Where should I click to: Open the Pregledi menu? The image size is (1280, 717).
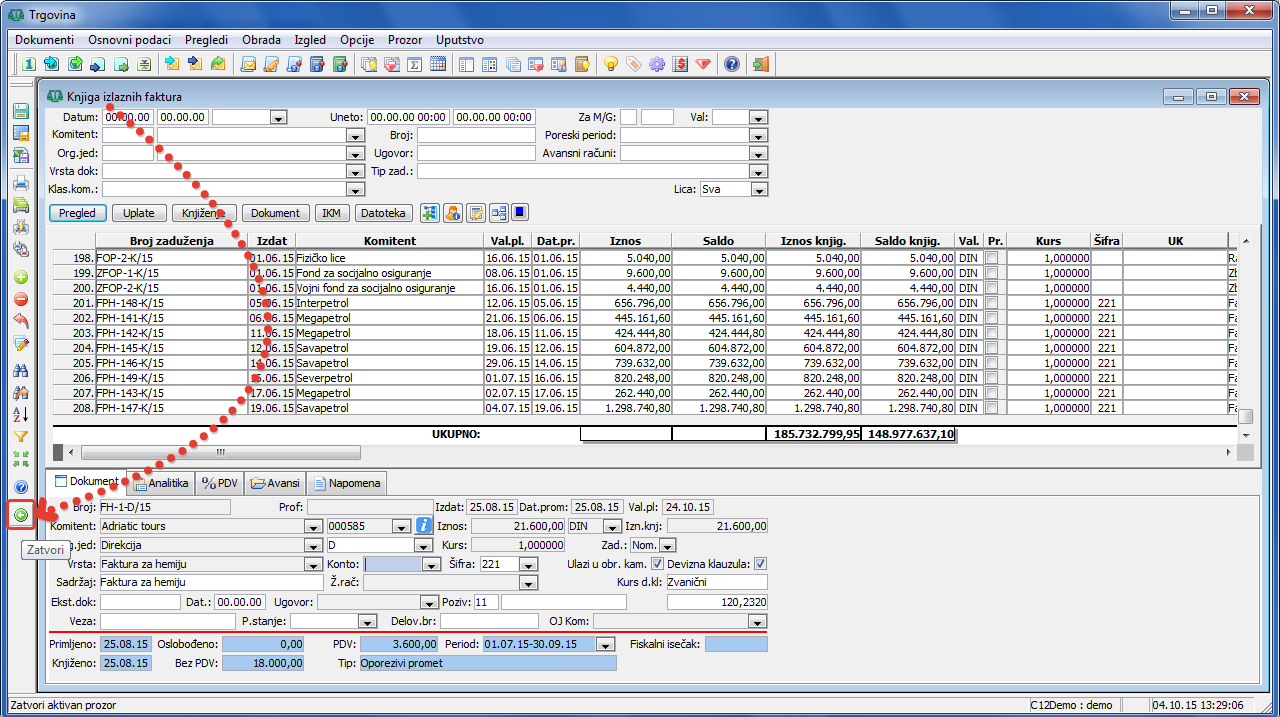(x=204, y=40)
